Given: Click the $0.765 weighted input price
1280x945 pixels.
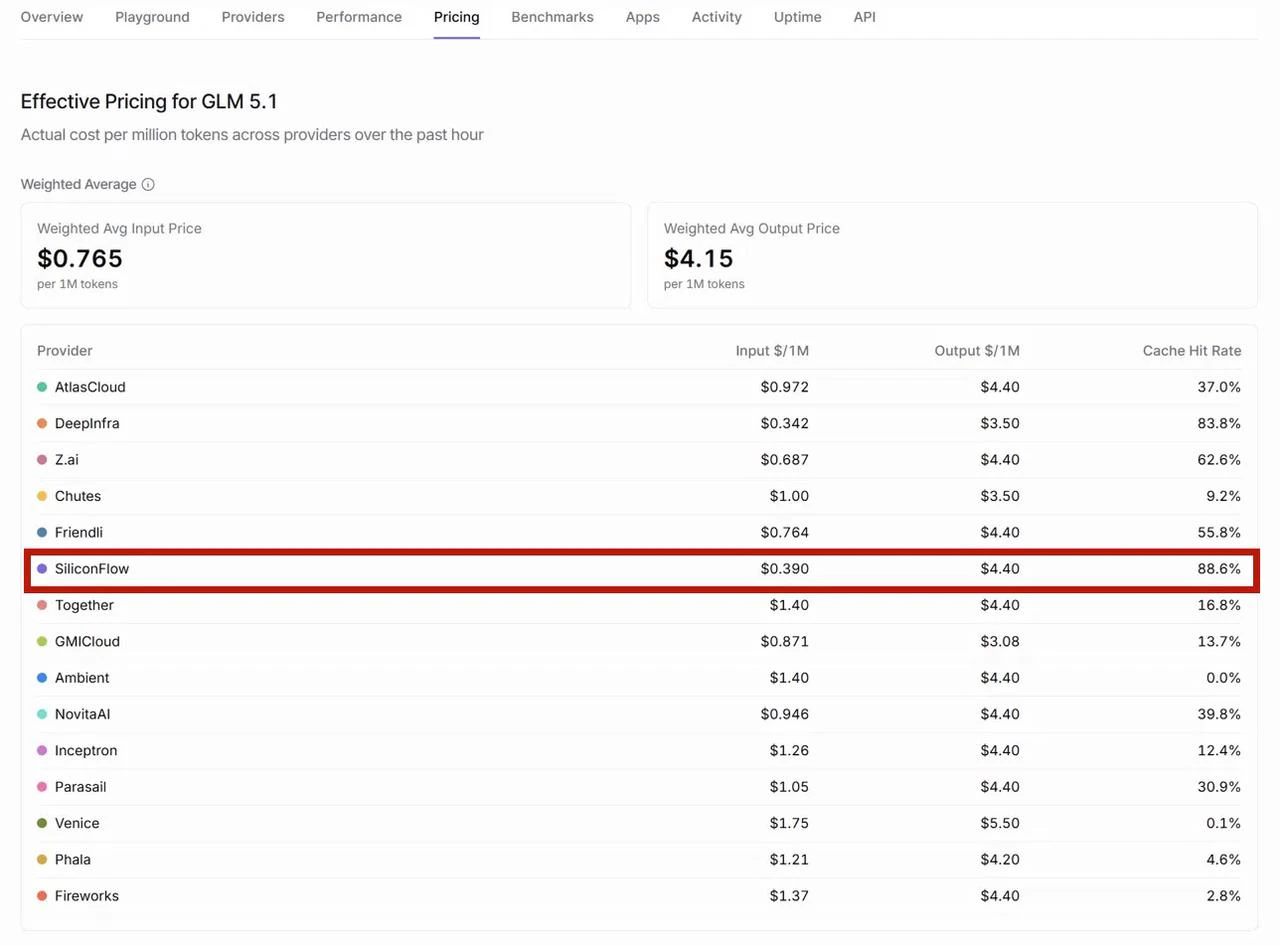Looking at the screenshot, I should click(80, 258).
